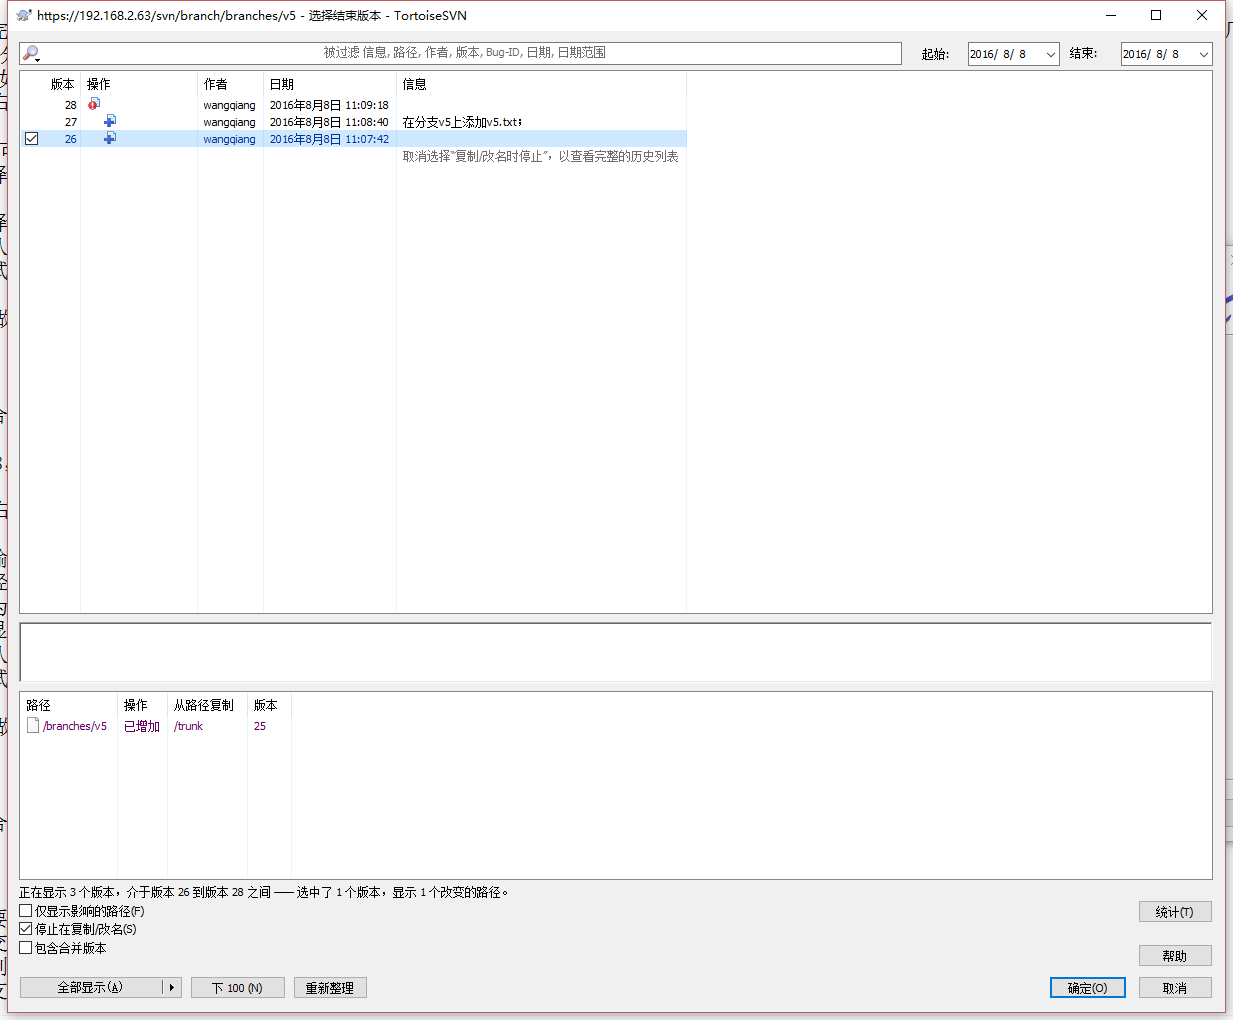1233x1020 pixels.
Task: Expand the 全部显示 split-button arrow
Action: click(x=172, y=988)
